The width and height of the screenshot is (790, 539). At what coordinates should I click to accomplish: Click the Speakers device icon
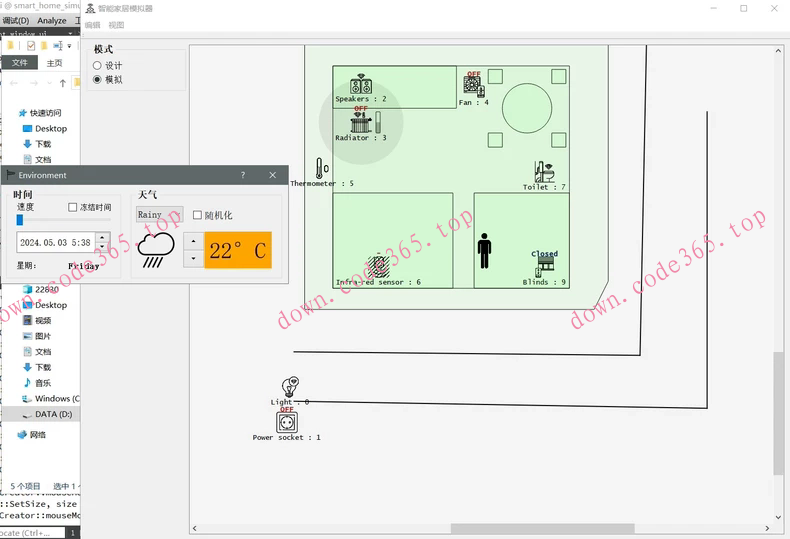(x=361, y=84)
